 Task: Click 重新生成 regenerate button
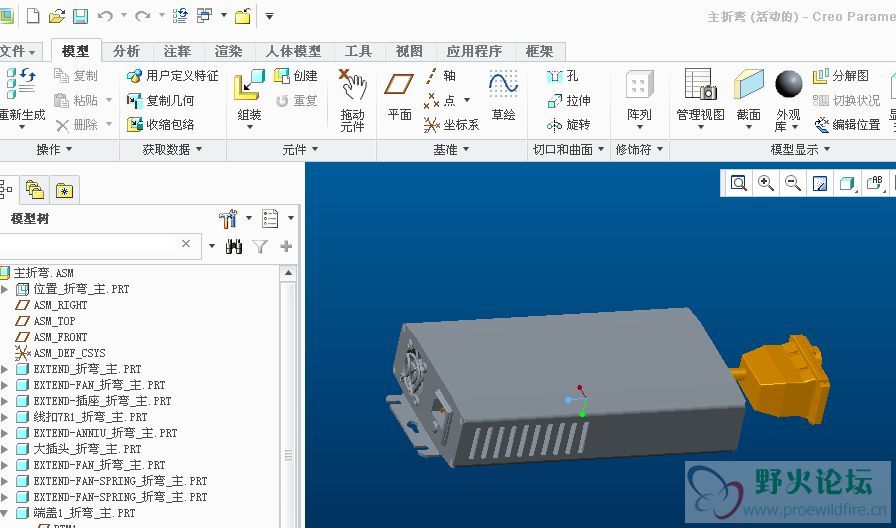tap(22, 96)
